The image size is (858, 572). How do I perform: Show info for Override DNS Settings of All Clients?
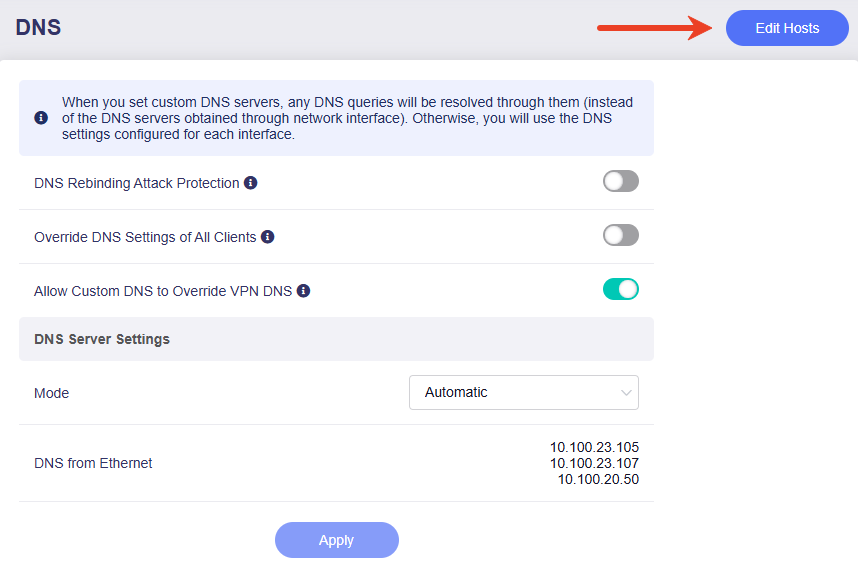click(x=268, y=236)
